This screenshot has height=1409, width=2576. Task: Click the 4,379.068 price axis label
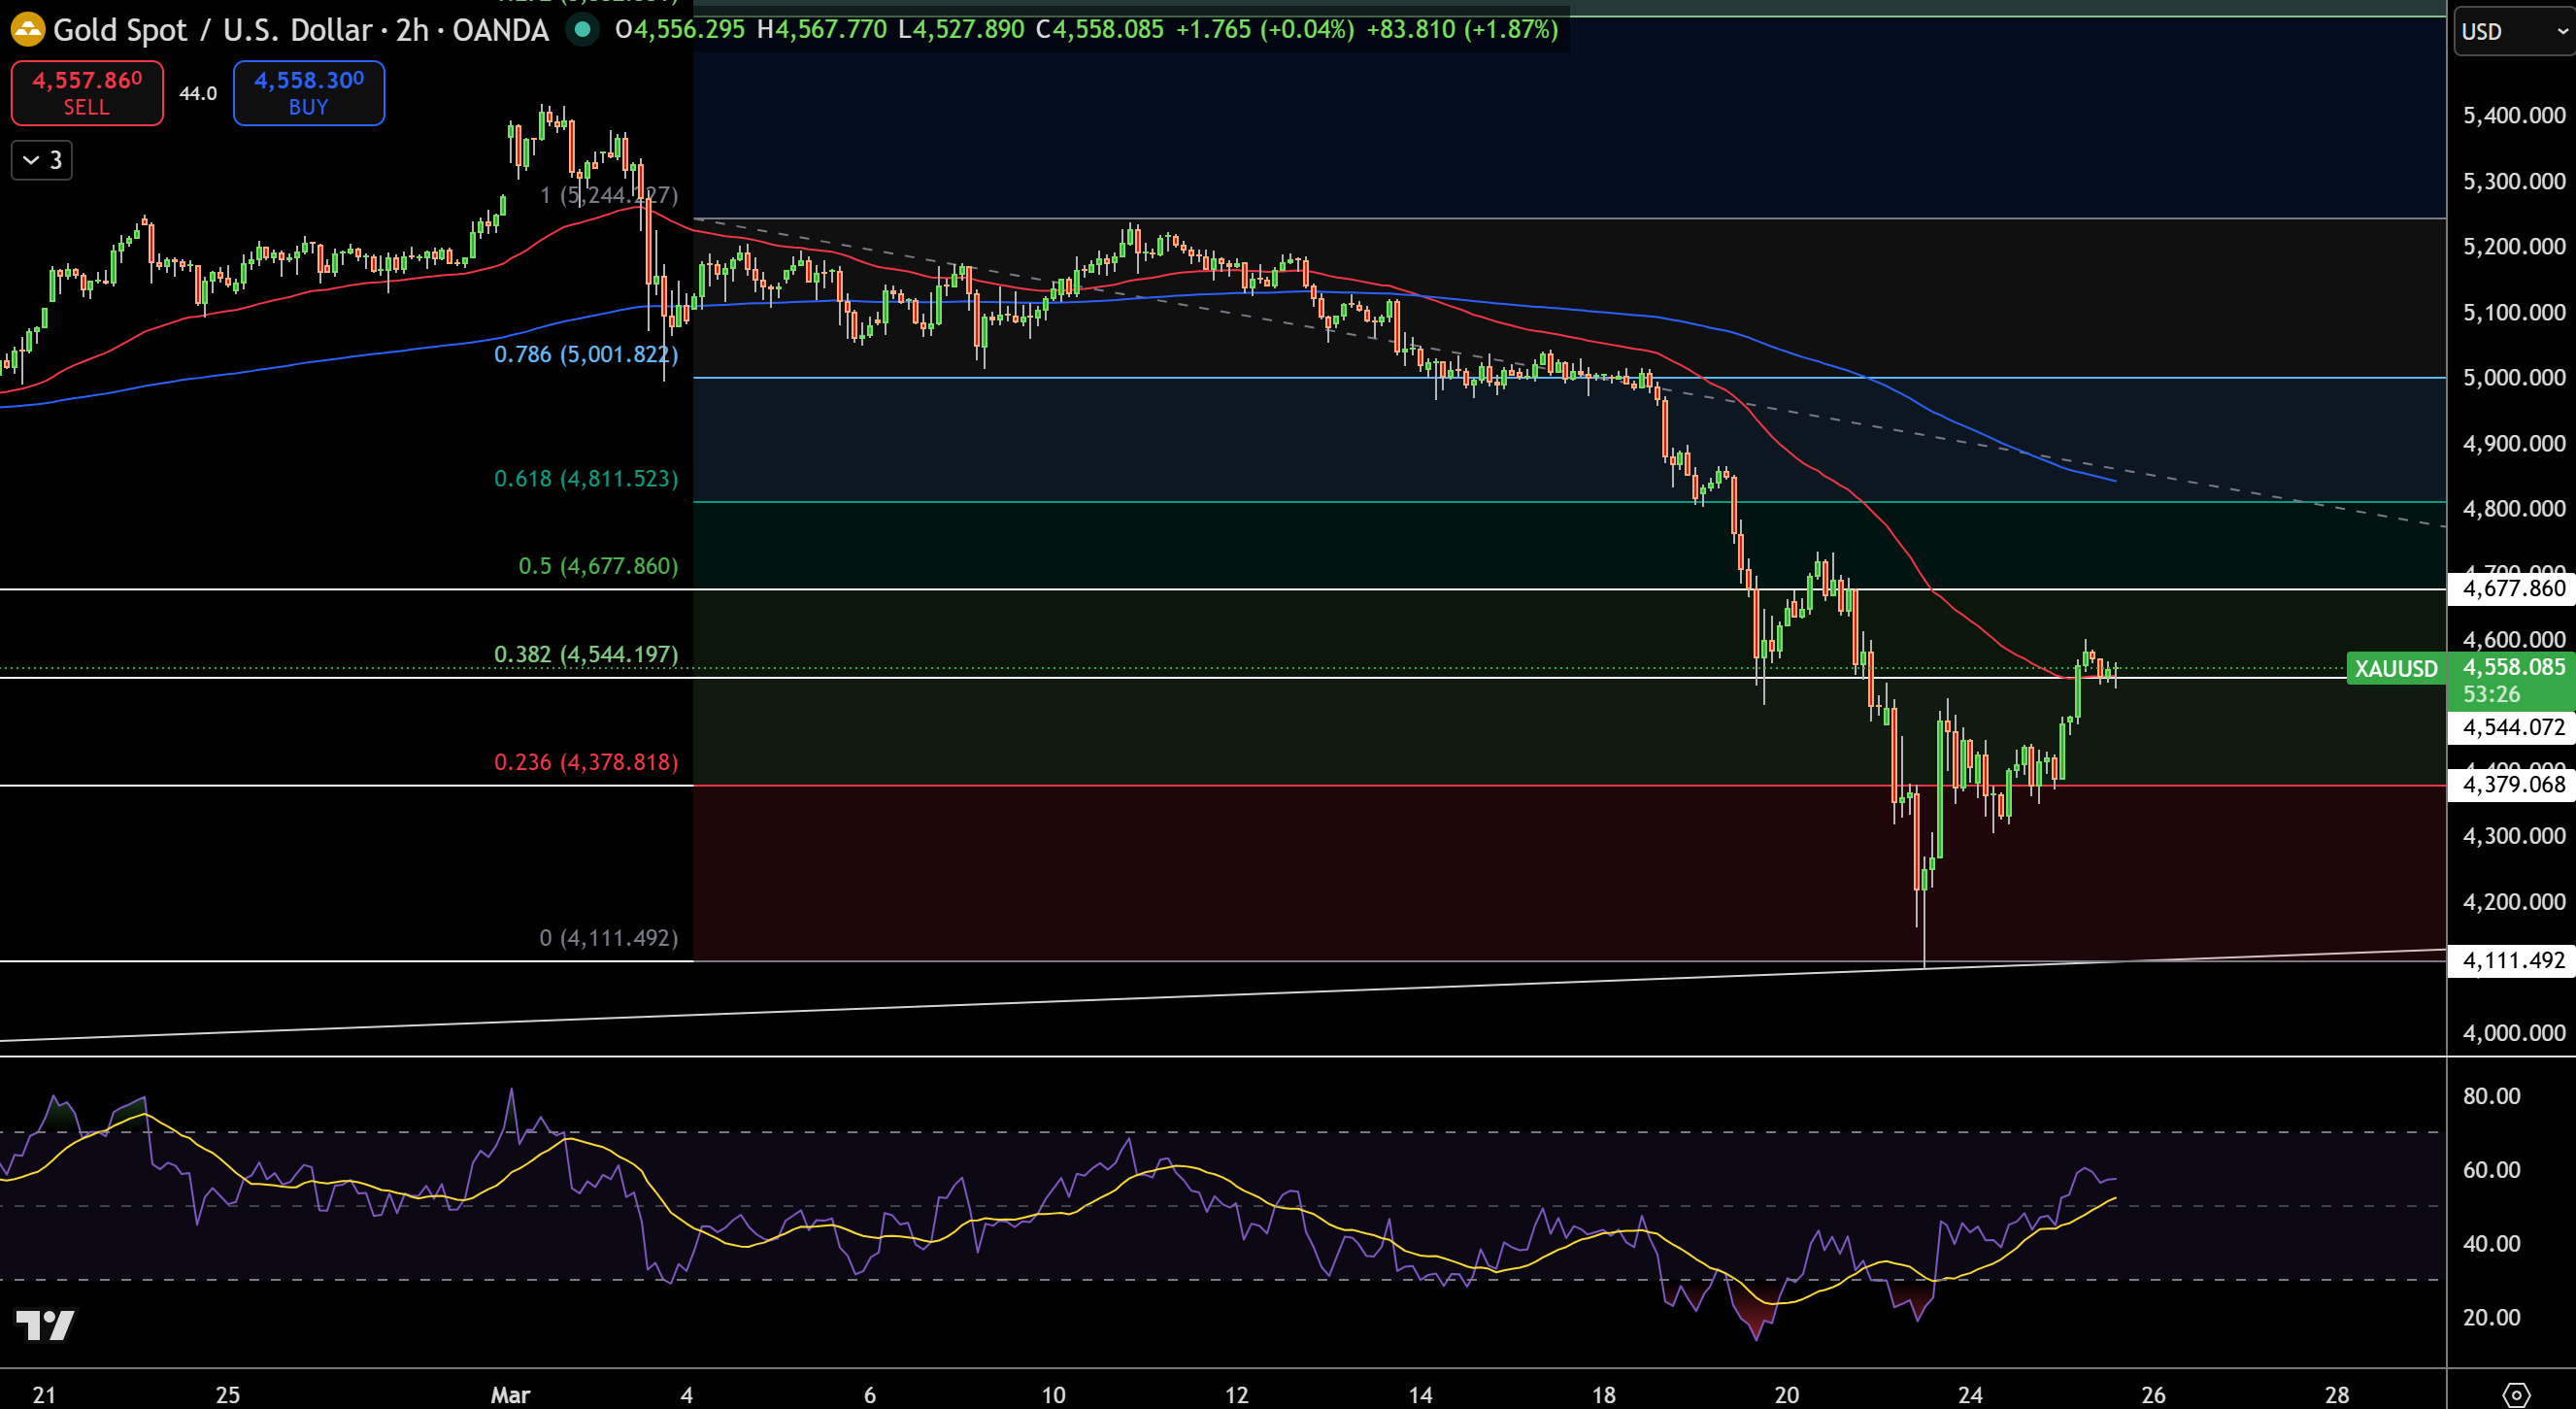[x=2513, y=784]
